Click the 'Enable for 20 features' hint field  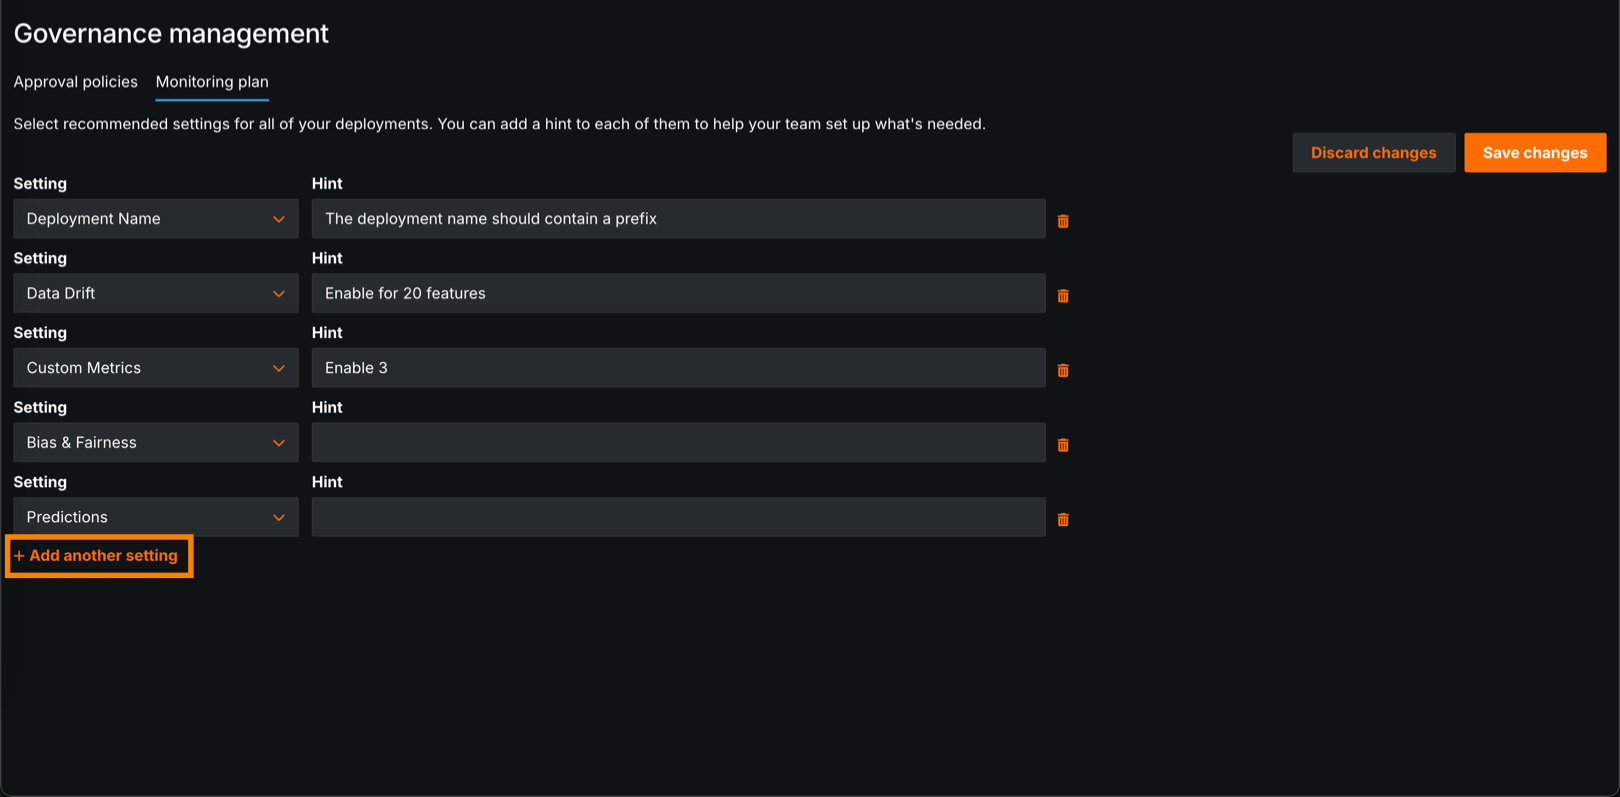[x=678, y=294]
